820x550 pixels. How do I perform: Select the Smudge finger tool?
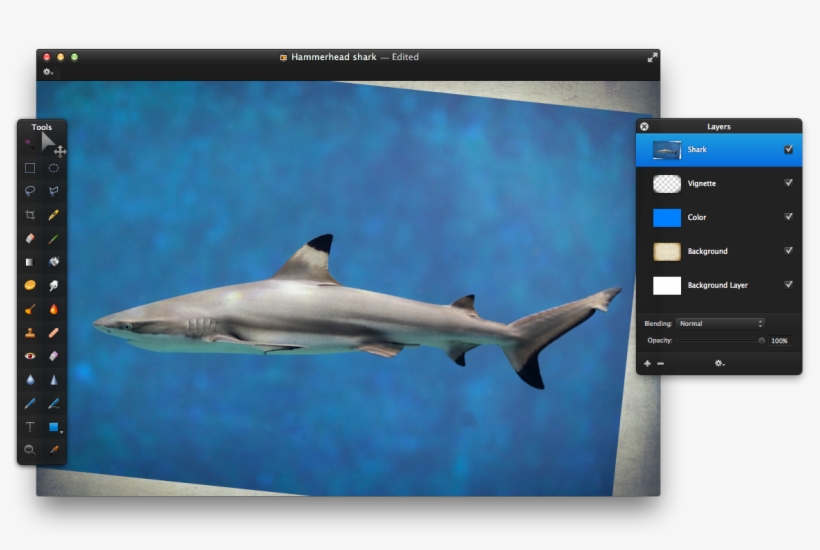pos(53,285)
